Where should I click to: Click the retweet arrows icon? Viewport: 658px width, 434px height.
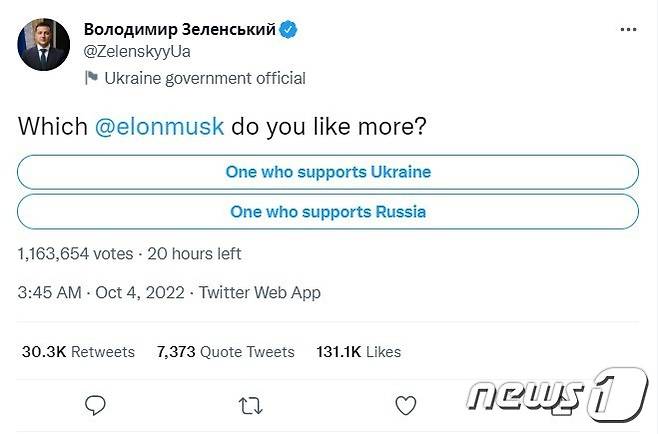click(x=251, y=405)
